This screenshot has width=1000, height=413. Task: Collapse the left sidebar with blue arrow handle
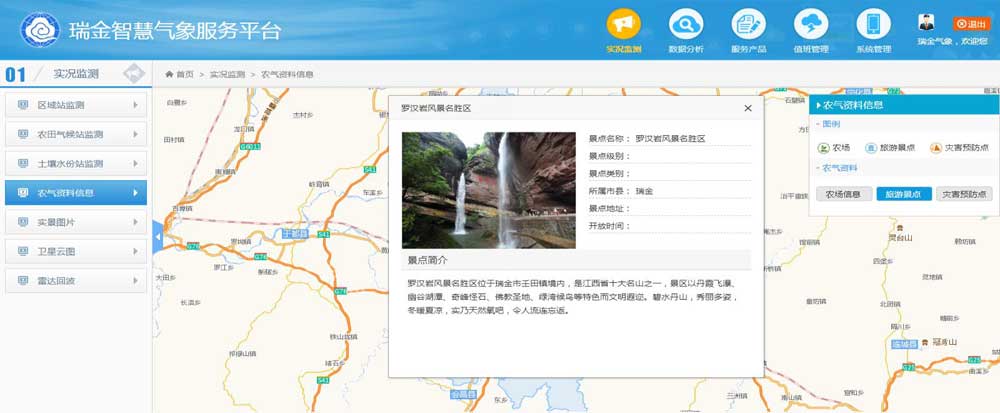click(x=157, y=236)
